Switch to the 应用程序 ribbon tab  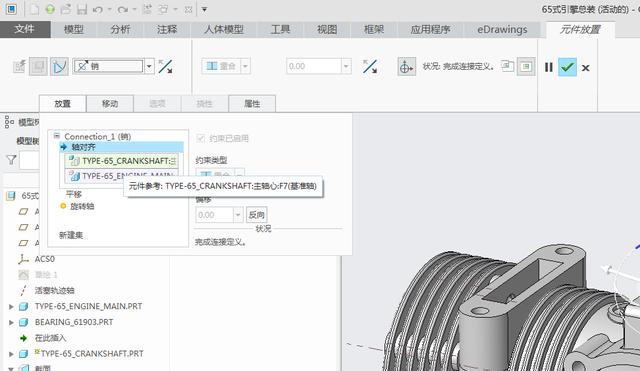tap(430, 29)
